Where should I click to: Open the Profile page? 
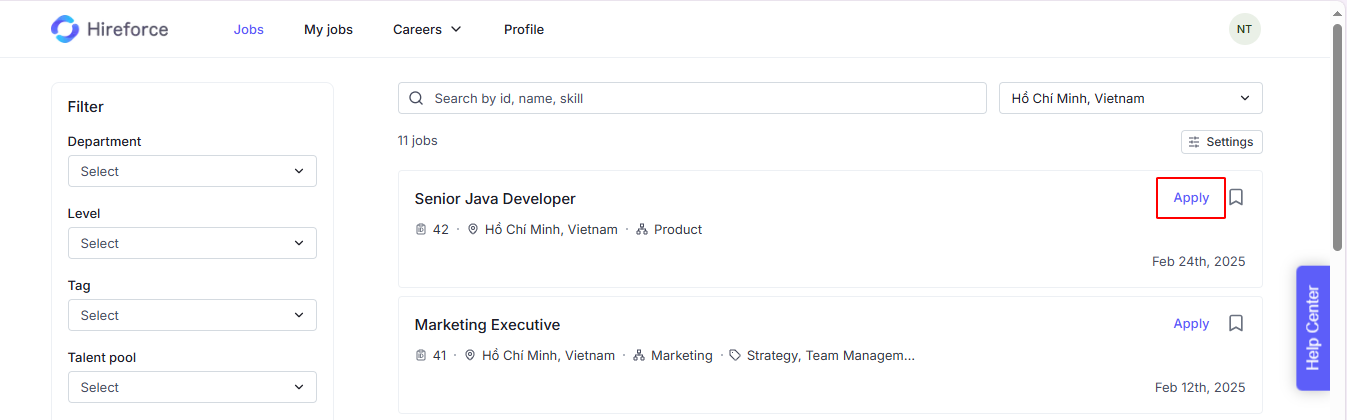tap(524, 29)
